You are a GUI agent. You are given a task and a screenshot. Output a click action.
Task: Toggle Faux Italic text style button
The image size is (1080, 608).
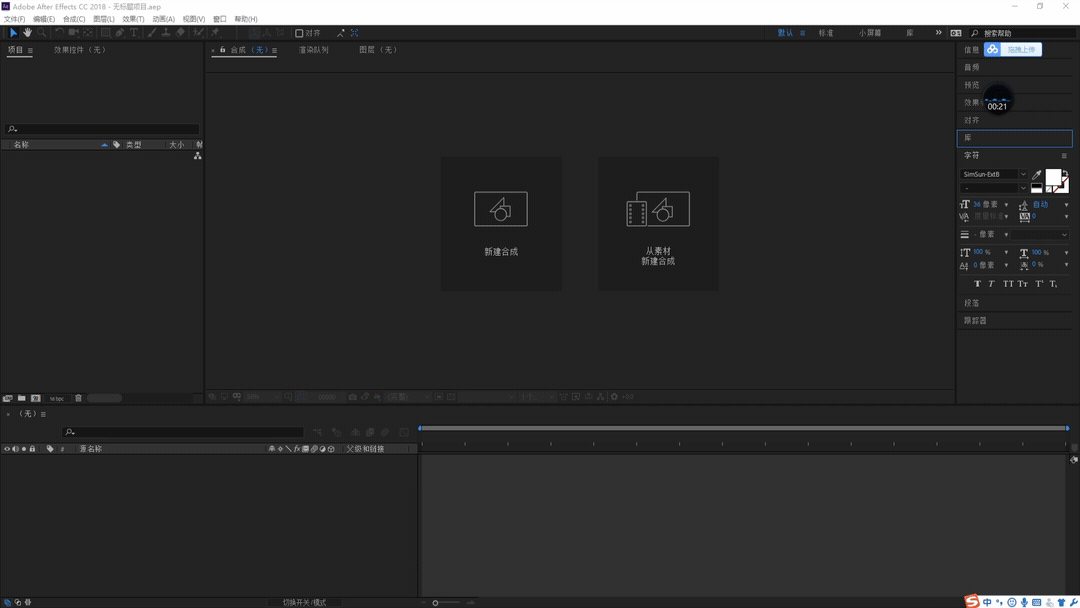pyautogui.click(x=992, y=284)
